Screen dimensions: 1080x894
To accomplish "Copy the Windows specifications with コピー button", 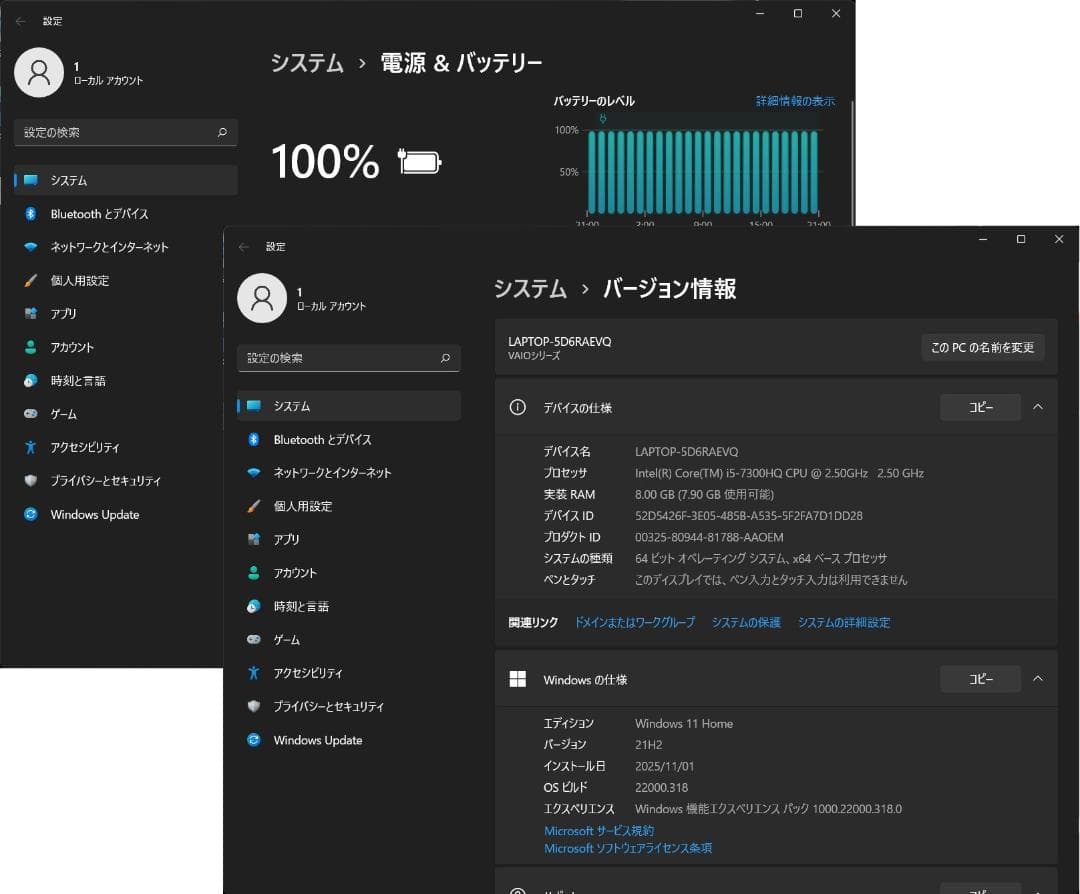I will tap(980, 679).
